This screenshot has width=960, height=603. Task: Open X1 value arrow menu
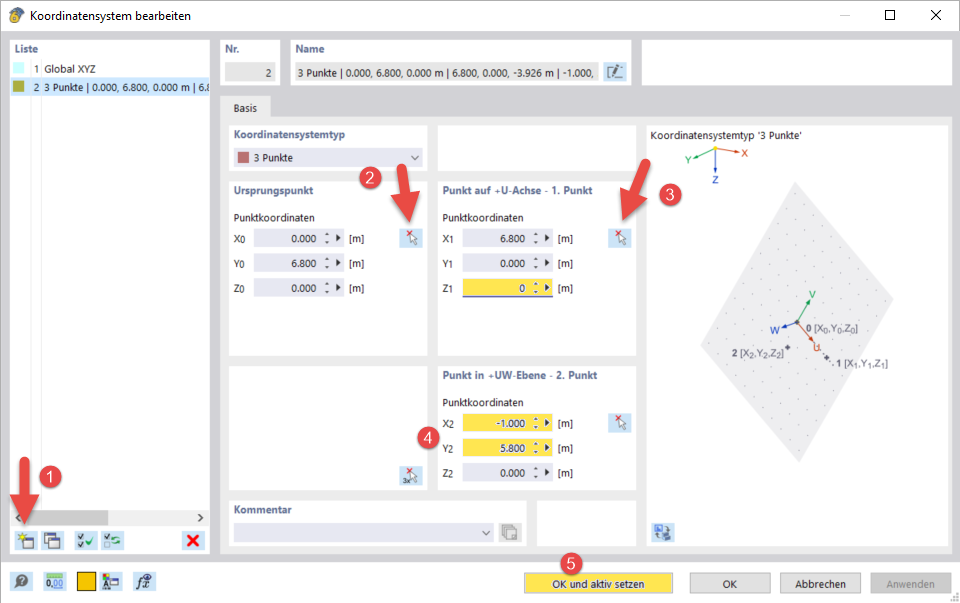click(x=547, y=238)
